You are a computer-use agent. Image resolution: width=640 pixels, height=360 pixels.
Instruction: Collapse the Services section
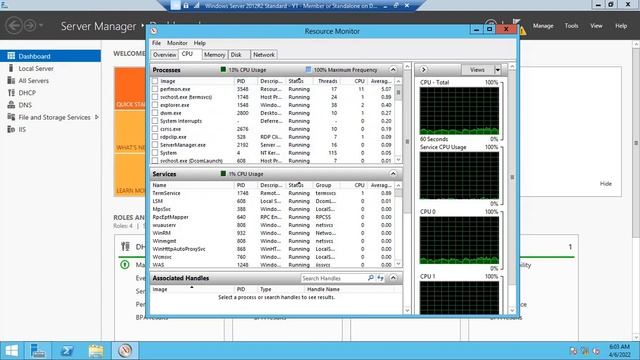pyautogui.click(x=393, y=174)
